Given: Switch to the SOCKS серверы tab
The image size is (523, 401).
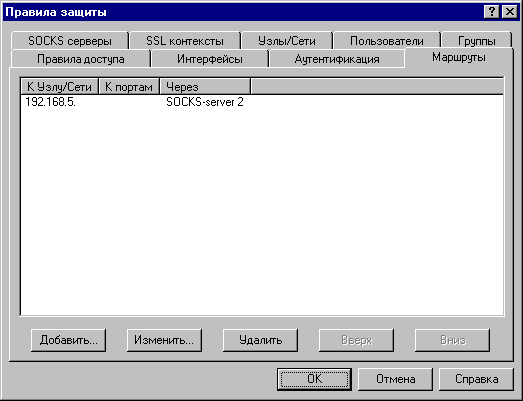Looking at the screenshot, I should 70,41.
